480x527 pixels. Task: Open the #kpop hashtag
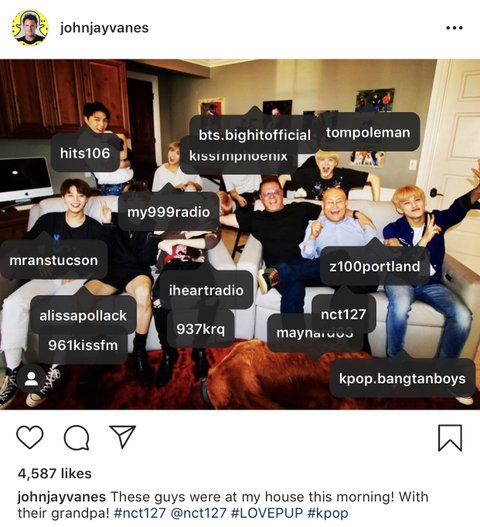pyautogui.click(x=328, y=513)
